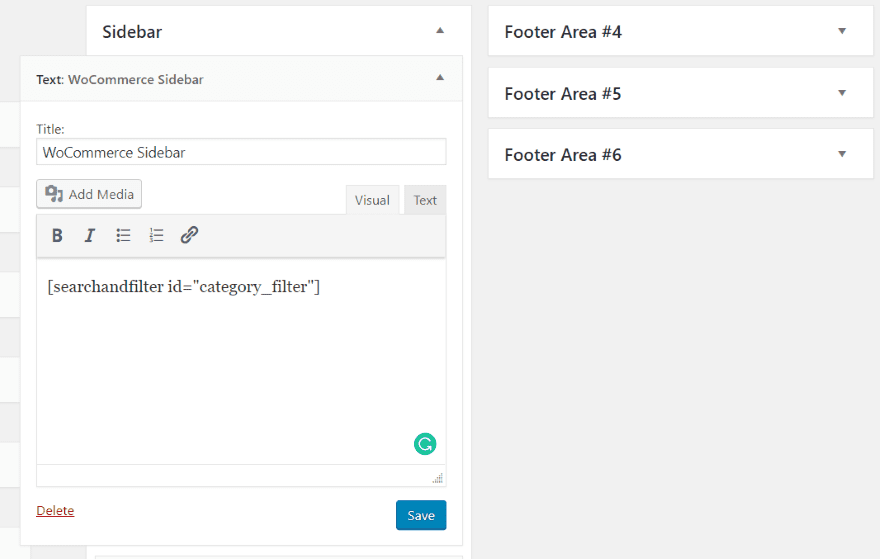Apply italic formatting in the editor

click(x=90, y=236)
